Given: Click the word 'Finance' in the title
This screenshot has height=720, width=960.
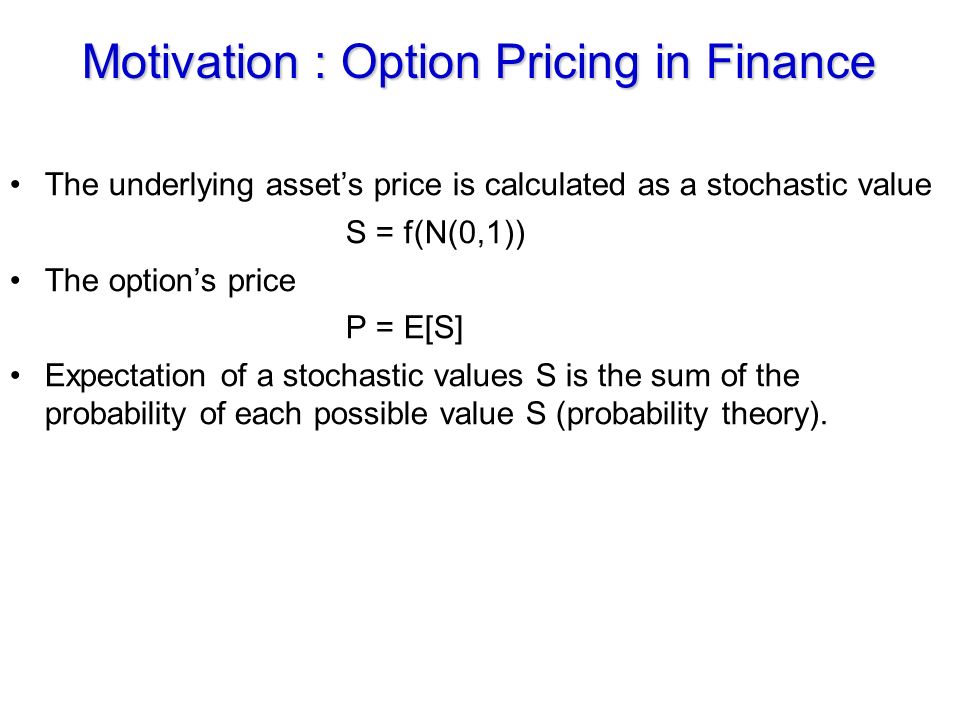Looking at the screenshot, I should [790, 62].
